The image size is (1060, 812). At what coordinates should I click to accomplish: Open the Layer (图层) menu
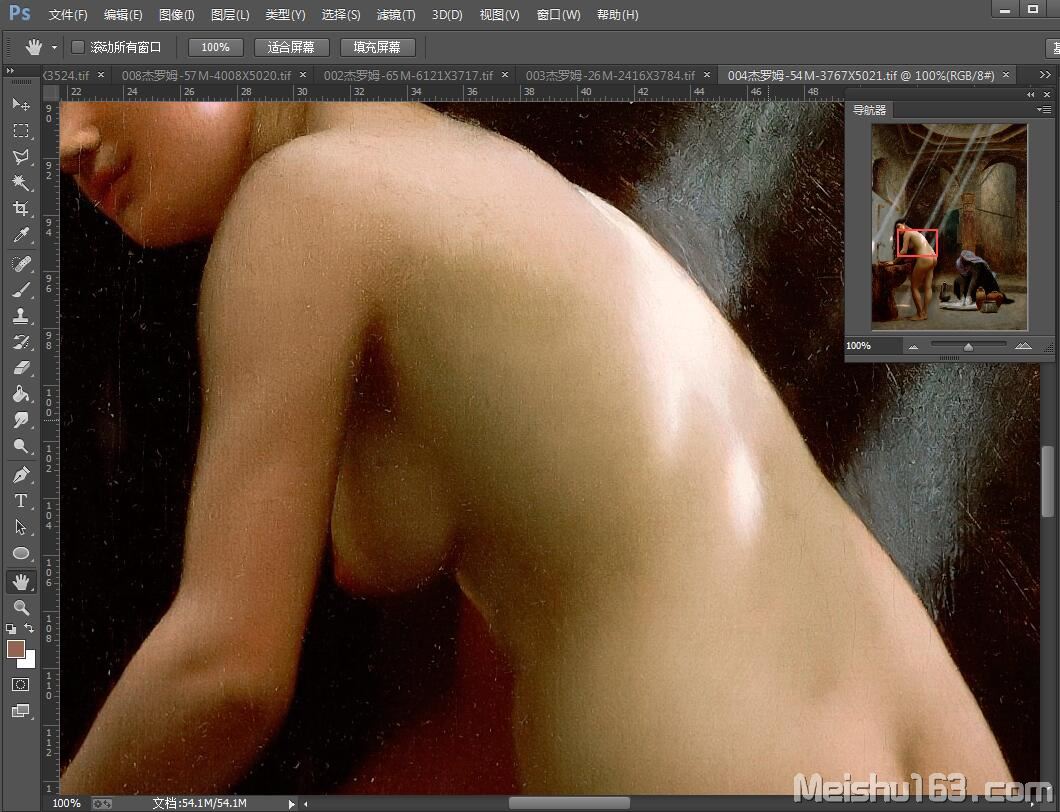pos(230,14)
